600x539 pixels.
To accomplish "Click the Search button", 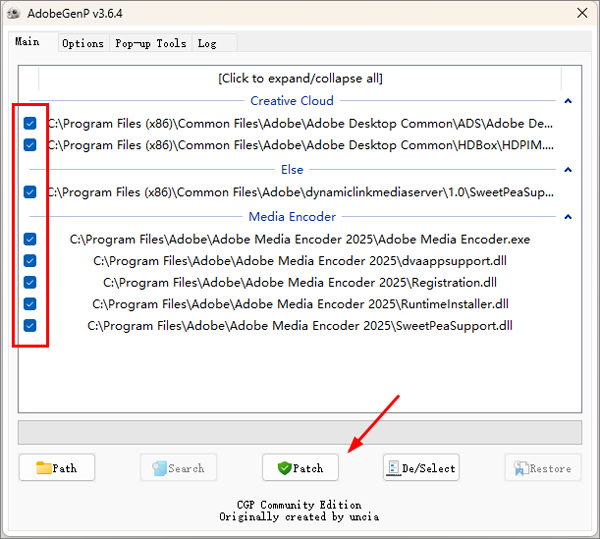I will click(x=178, y=467).
